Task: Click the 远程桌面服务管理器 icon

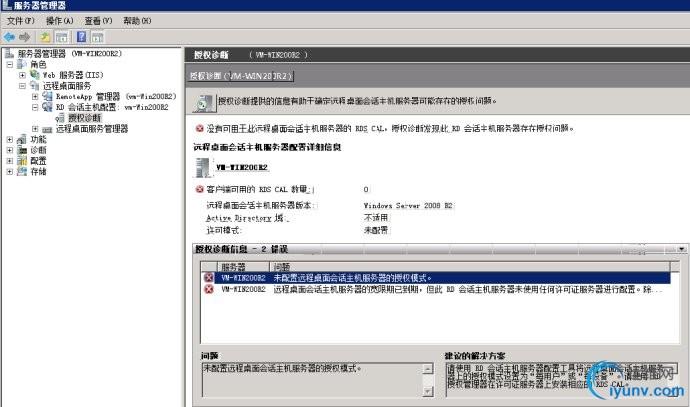Action: (48, 129)
